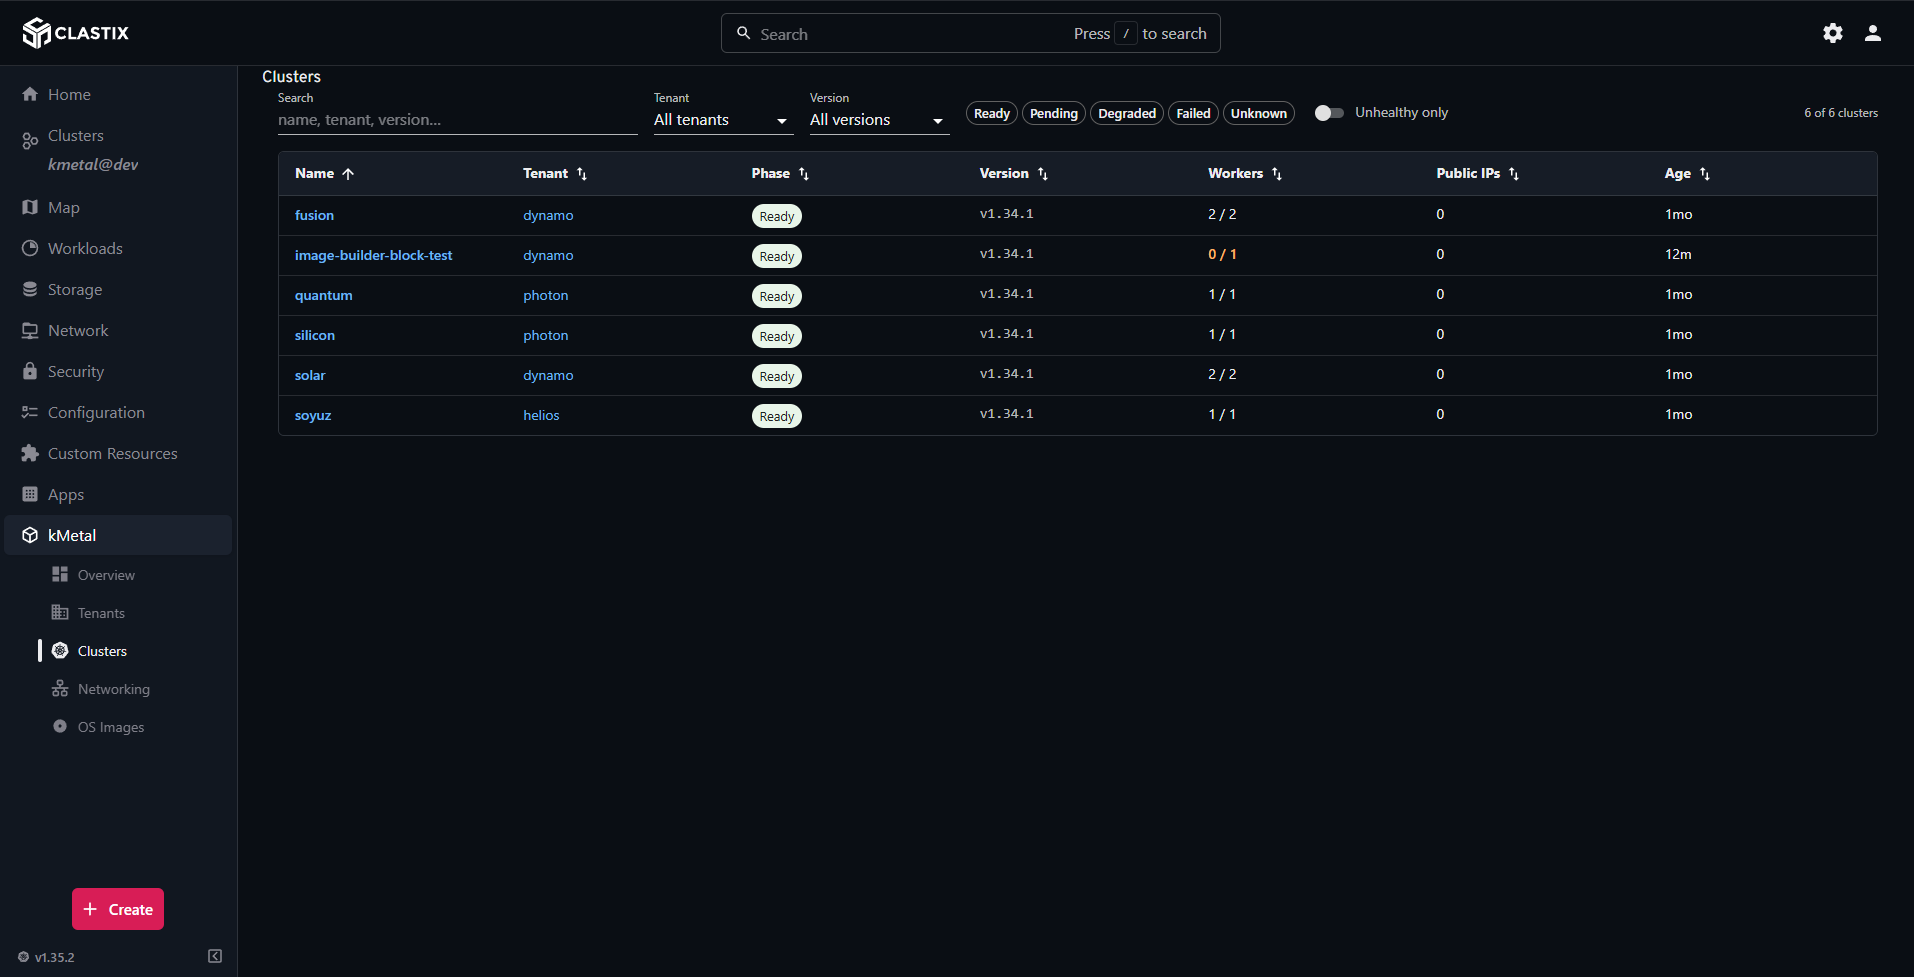
Task: Open the helios tenant link
Action: (541, 415)
